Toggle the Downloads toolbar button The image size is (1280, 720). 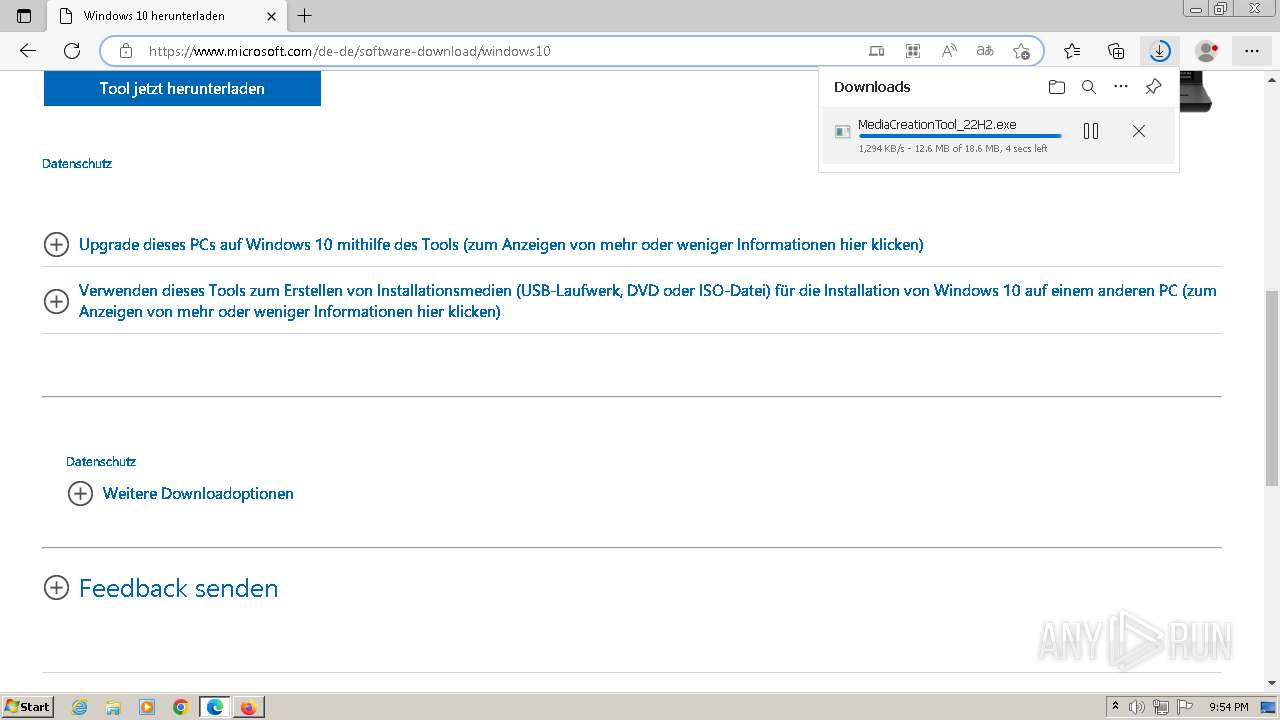pos(1160,51)
